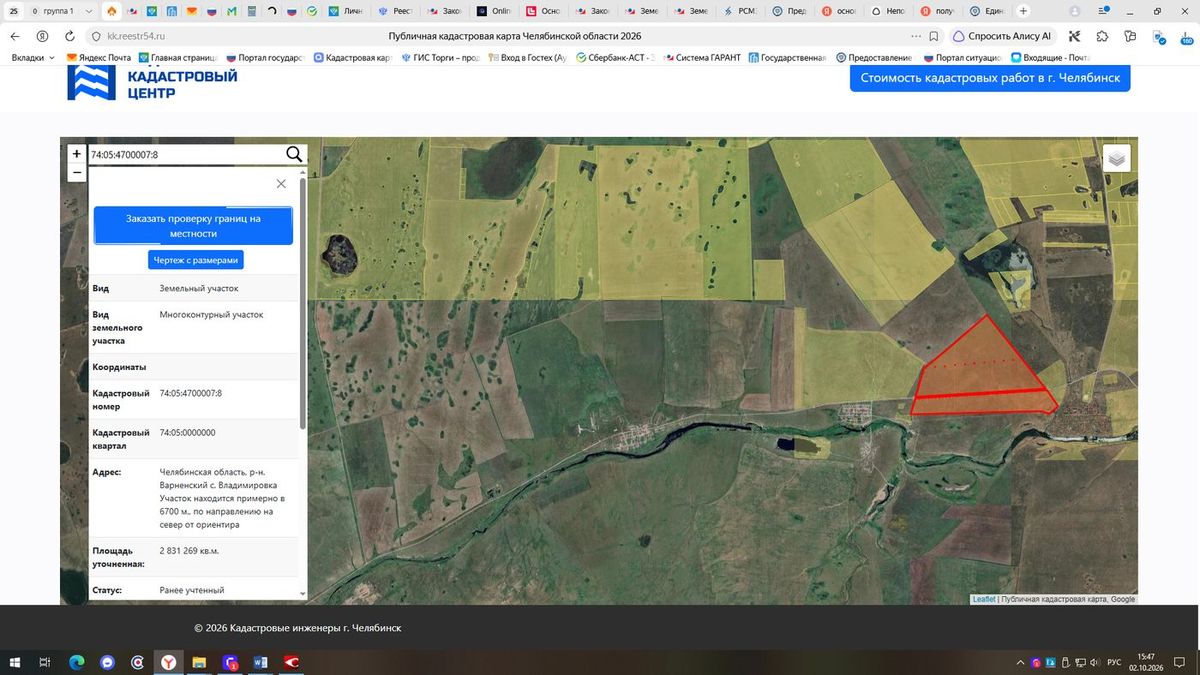
Task: Open the Вкладки bookmarks dropdown
Action: (x=33, y=58)
